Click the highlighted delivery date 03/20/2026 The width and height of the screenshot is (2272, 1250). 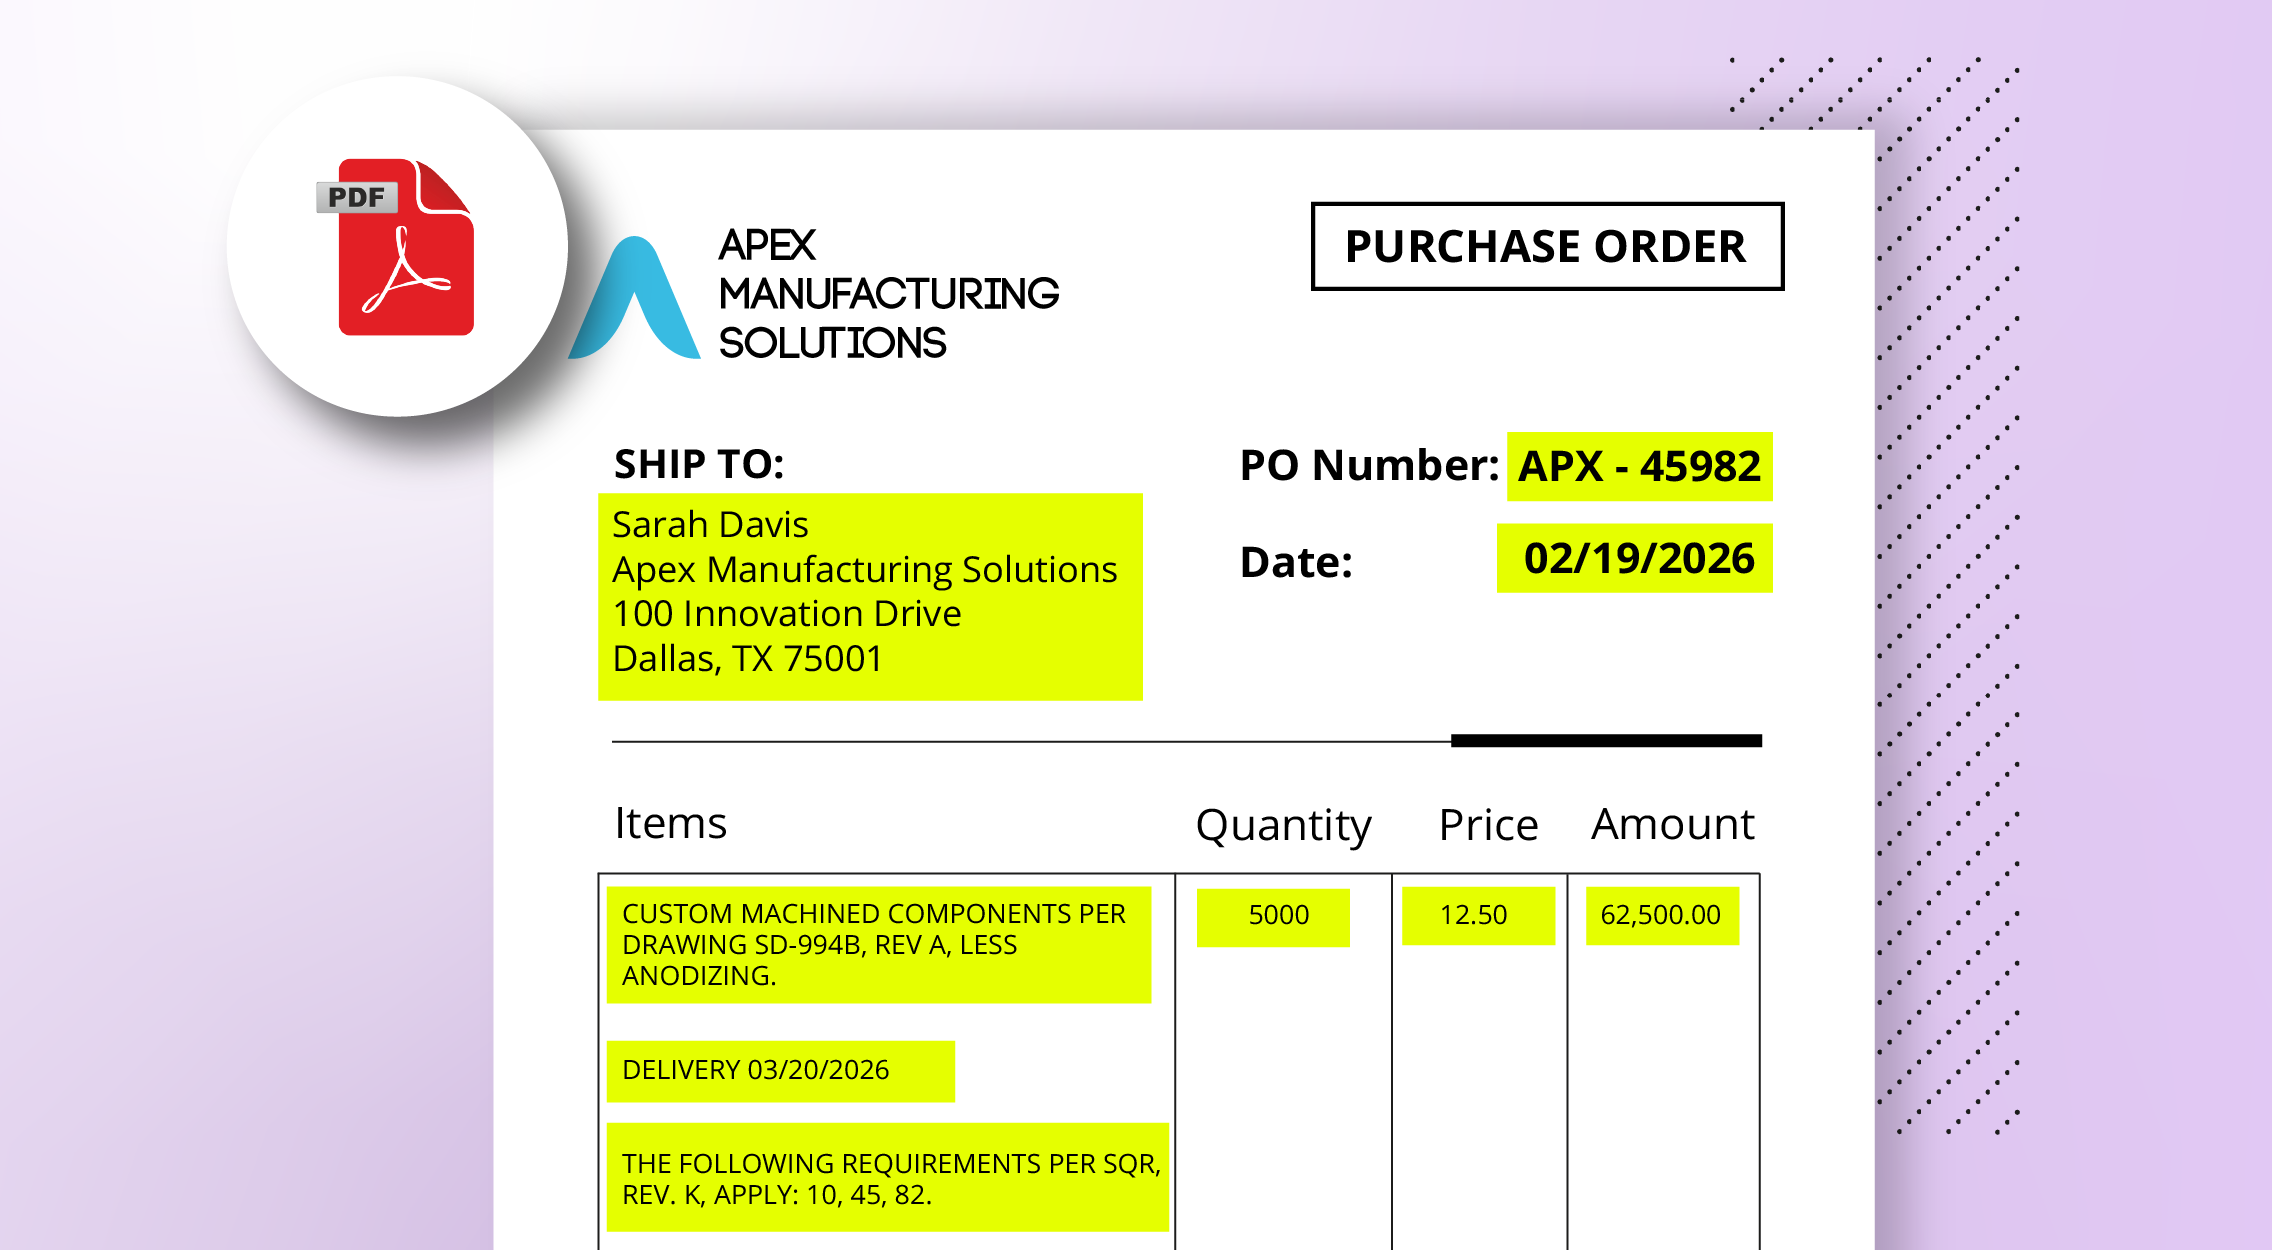[x=780, y=1070]
